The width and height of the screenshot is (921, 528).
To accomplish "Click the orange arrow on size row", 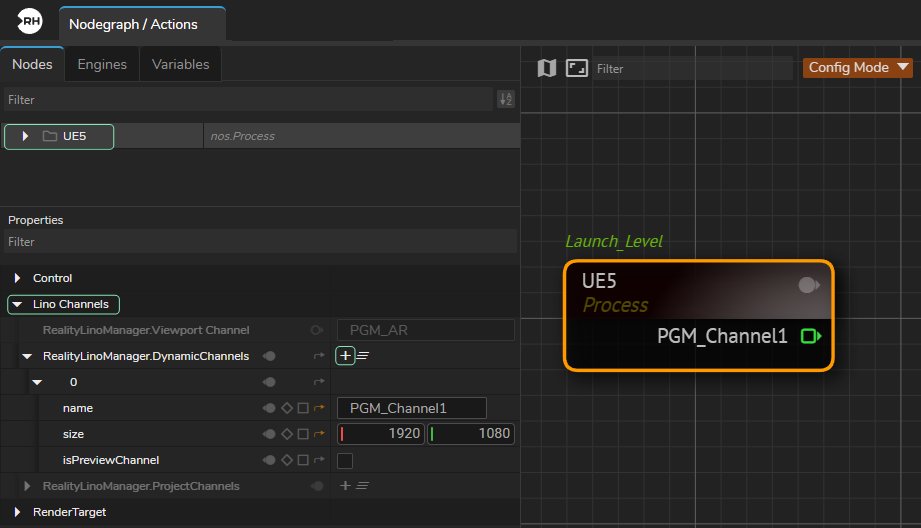I will point(319,434).
